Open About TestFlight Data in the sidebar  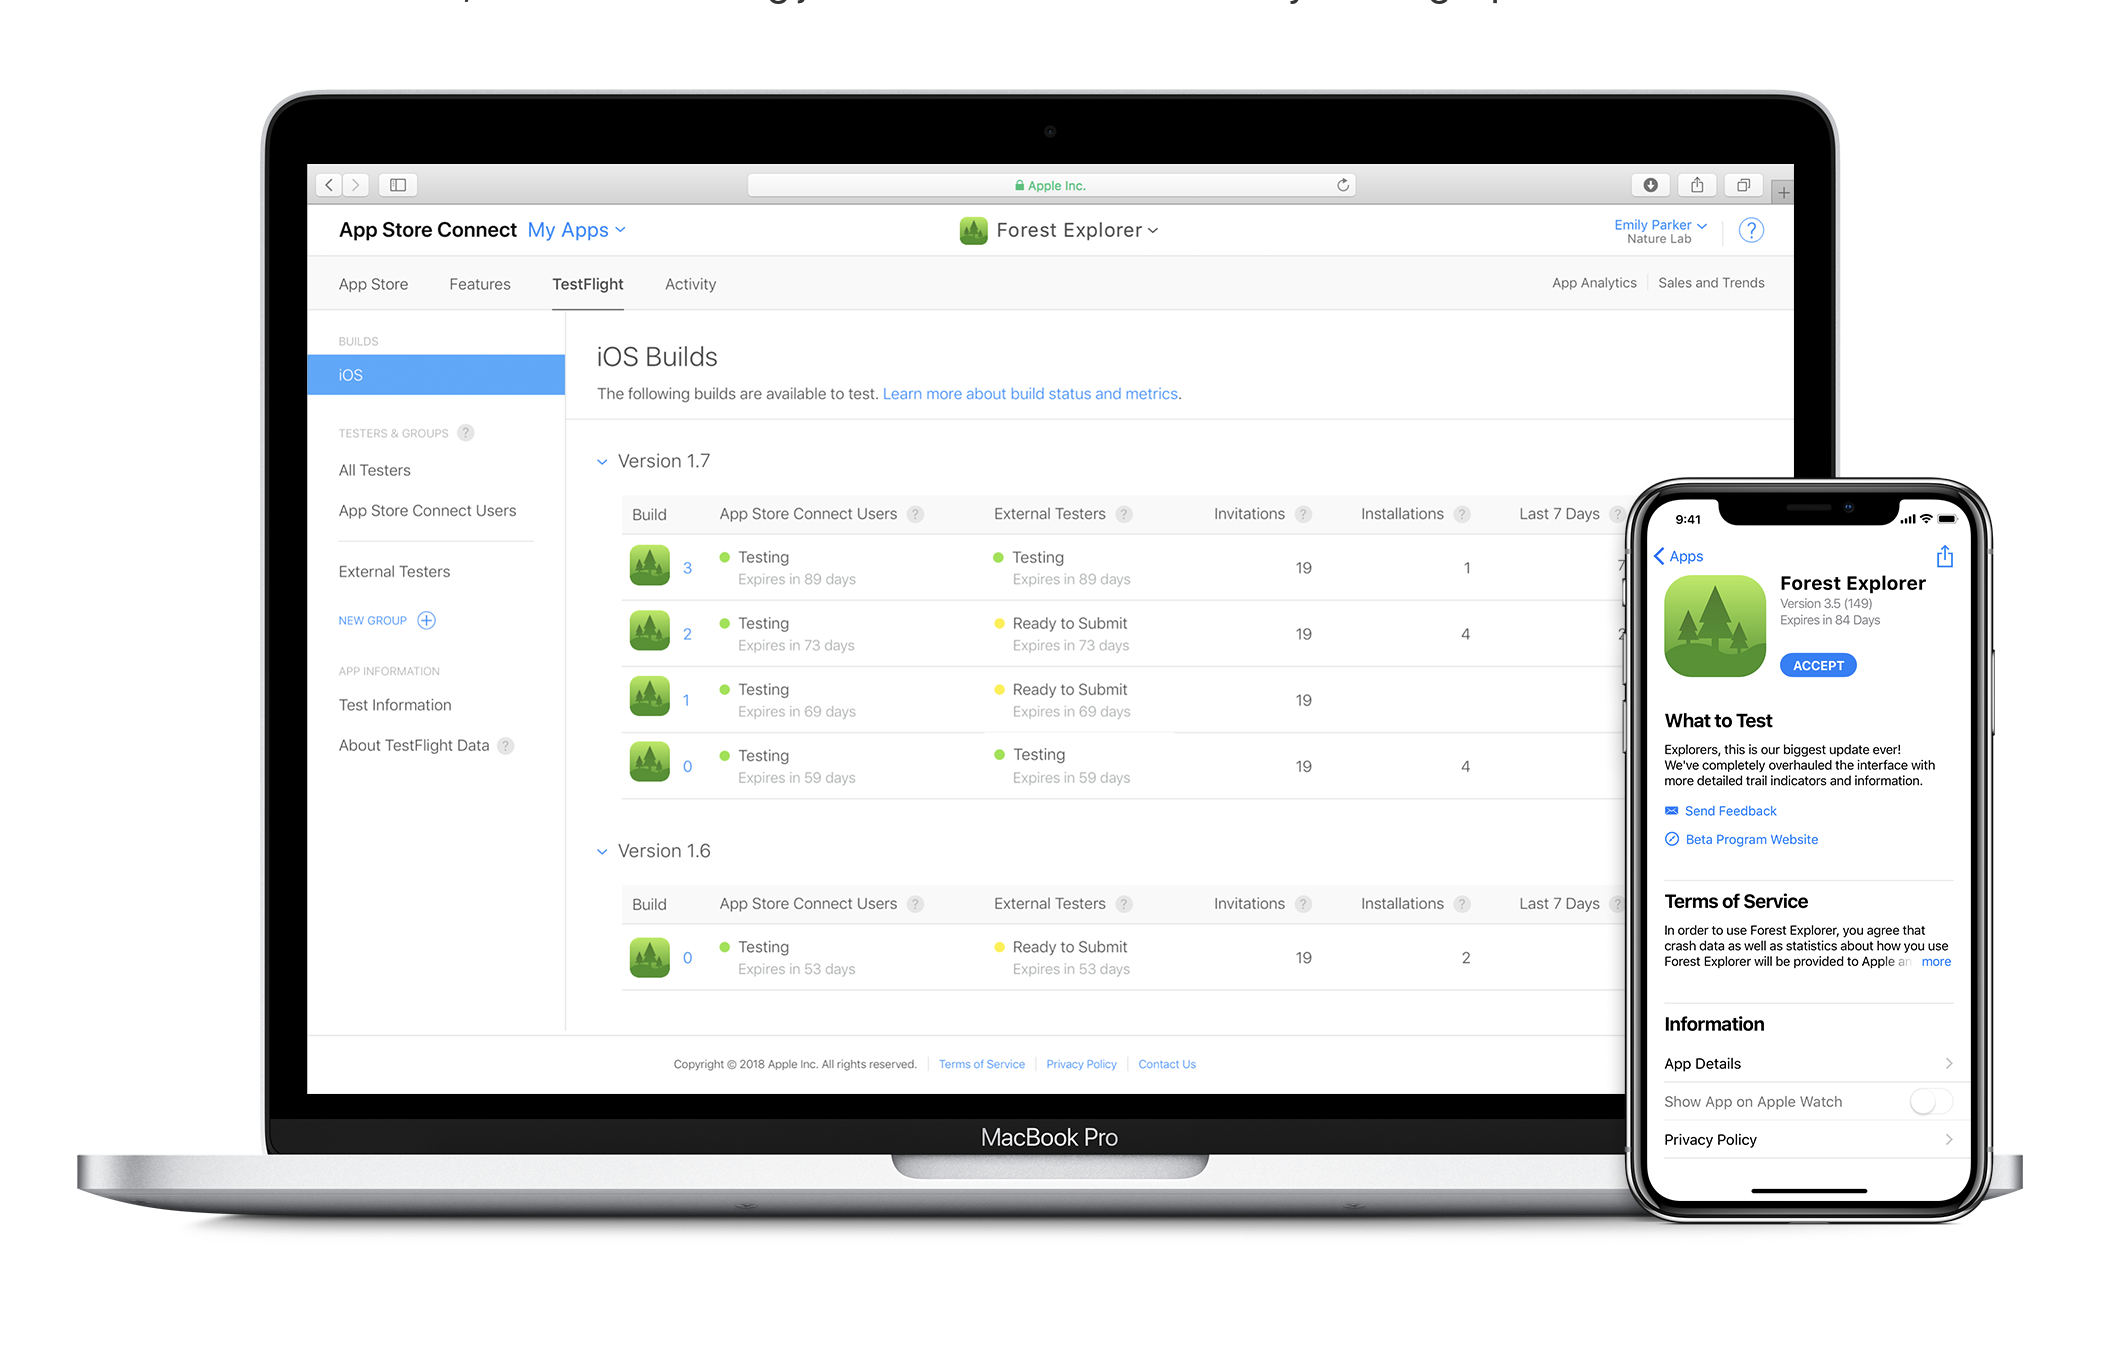[x=414, y=746]
